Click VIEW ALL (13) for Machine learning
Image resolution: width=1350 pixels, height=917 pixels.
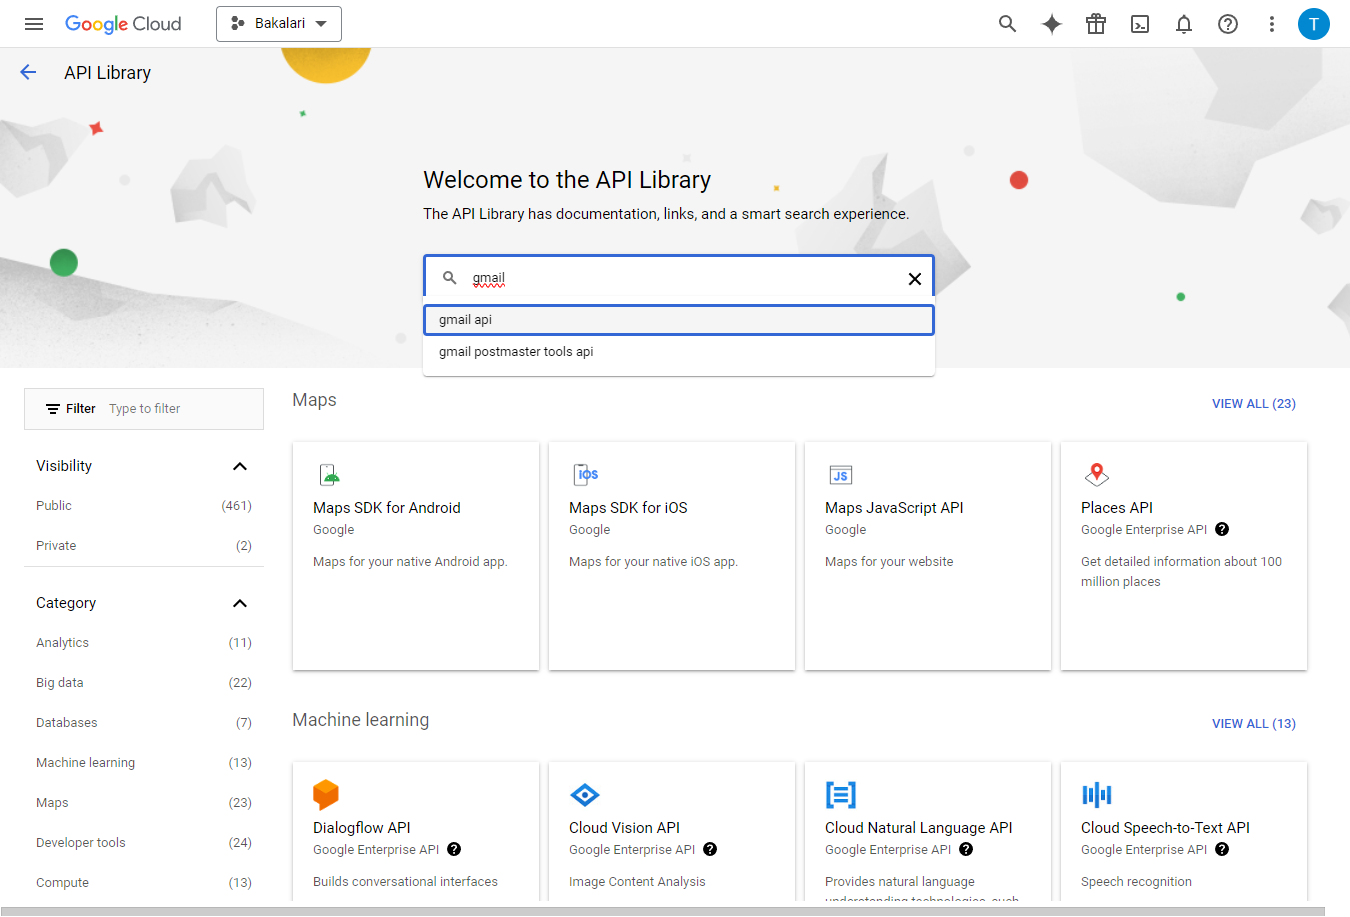1254,724
